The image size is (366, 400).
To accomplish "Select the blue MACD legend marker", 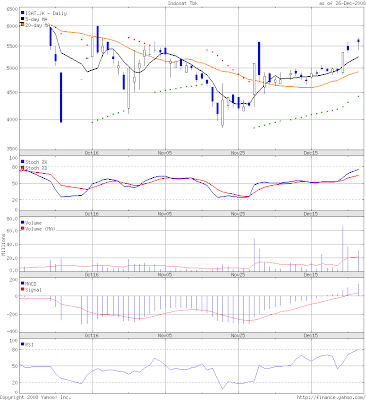I will [x=23, y=284].
